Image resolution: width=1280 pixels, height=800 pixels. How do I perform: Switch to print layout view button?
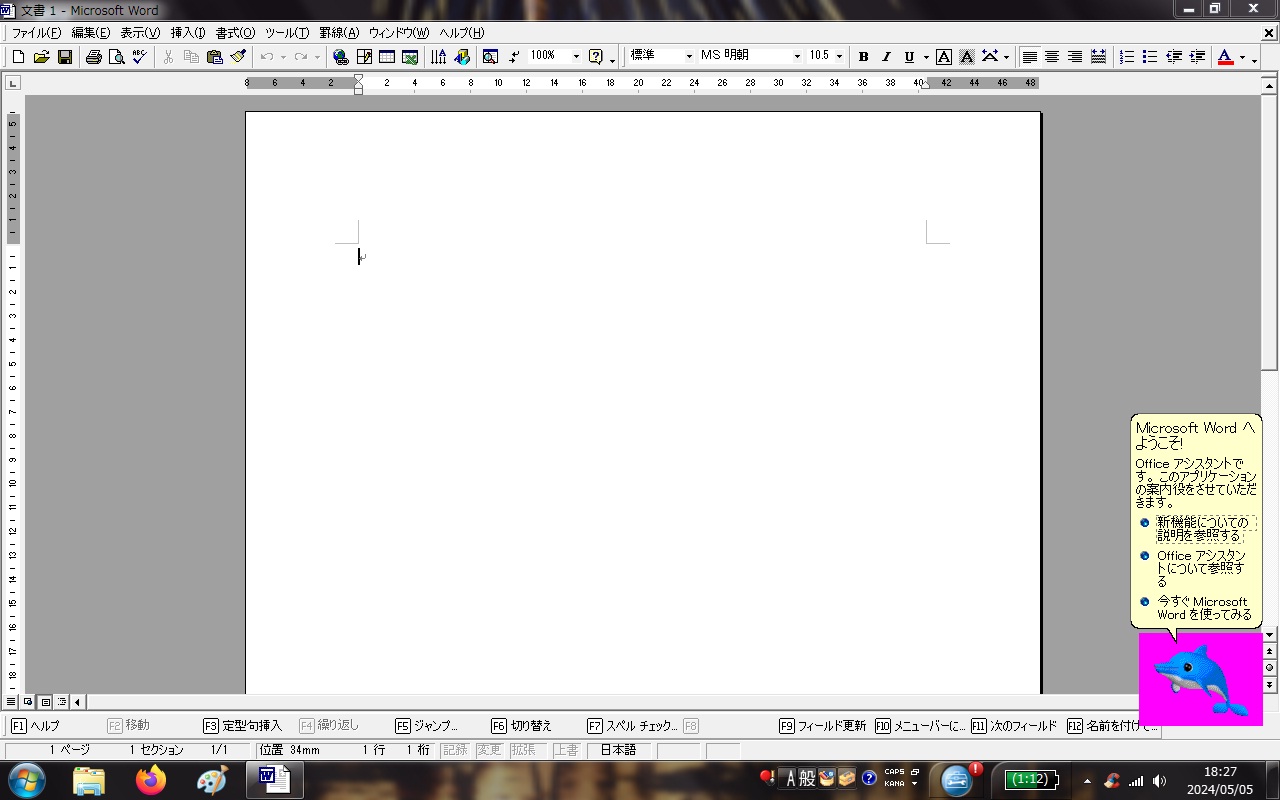pyautogui.click(x=45, y=702)
